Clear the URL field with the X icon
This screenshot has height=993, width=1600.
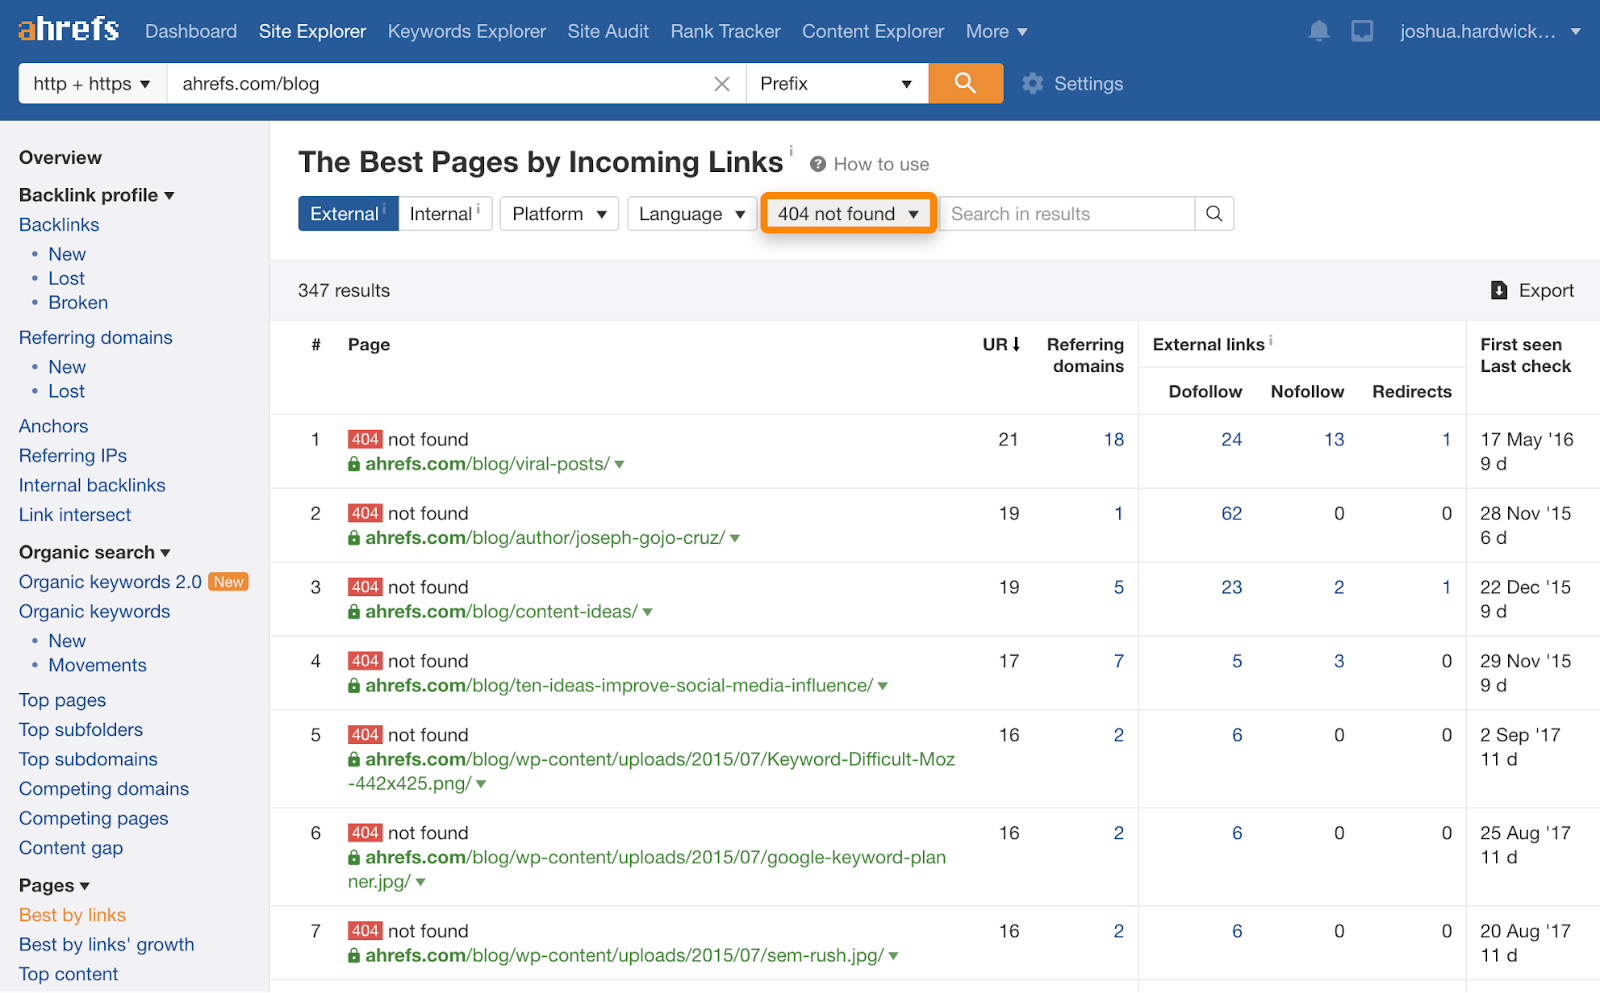722,84
